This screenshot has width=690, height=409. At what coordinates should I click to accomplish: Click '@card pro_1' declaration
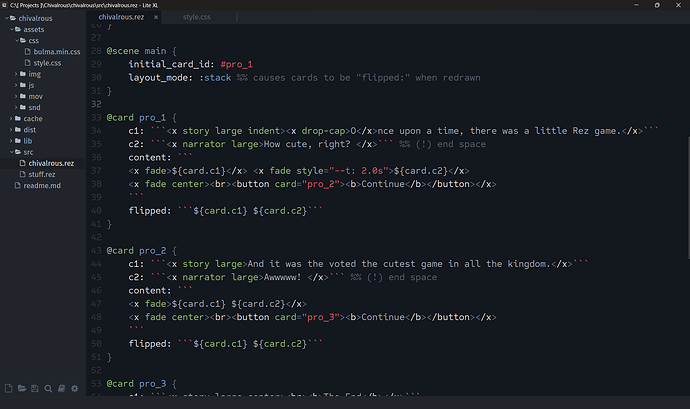coord(136,118)
